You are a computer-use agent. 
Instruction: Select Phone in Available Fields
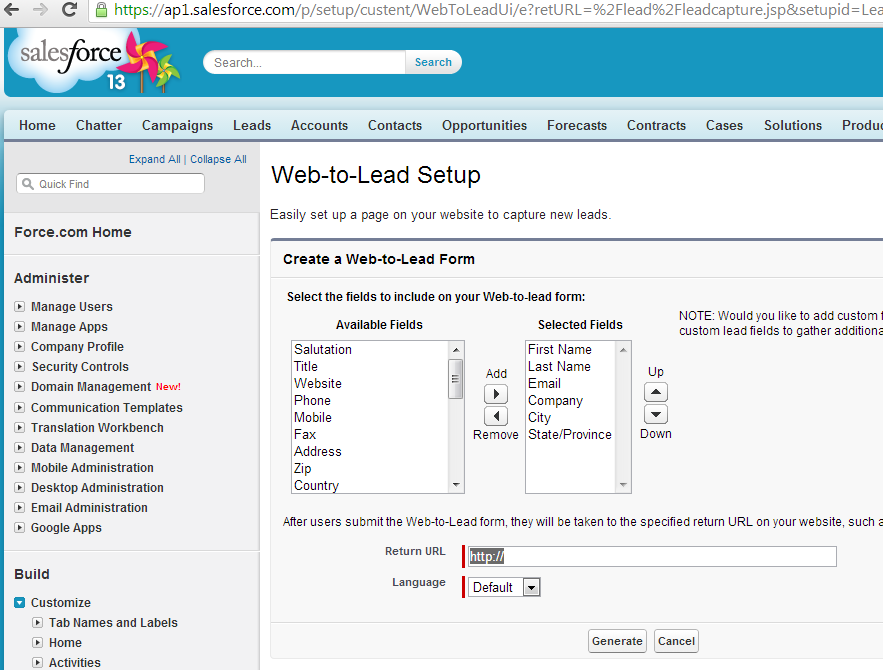click(312, 400)
